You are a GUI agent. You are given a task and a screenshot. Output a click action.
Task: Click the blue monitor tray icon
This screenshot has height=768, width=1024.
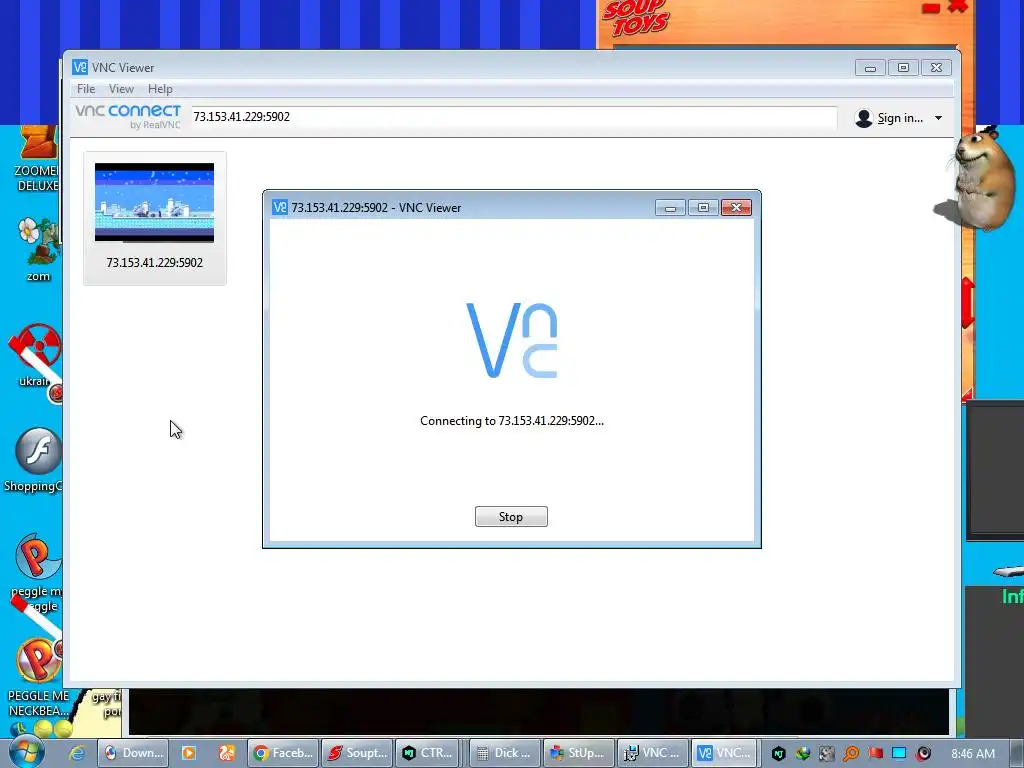pos(899,754)
